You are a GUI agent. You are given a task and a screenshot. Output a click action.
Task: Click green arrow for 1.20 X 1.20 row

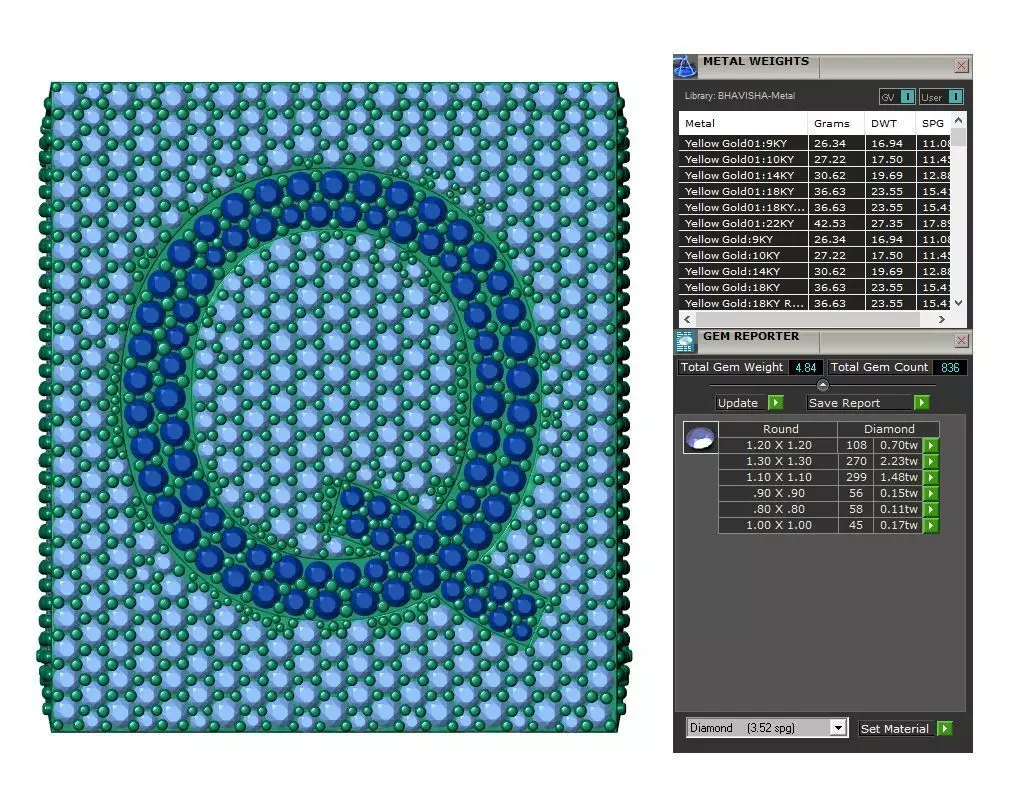pyautogui.click(x=930, y=445)
